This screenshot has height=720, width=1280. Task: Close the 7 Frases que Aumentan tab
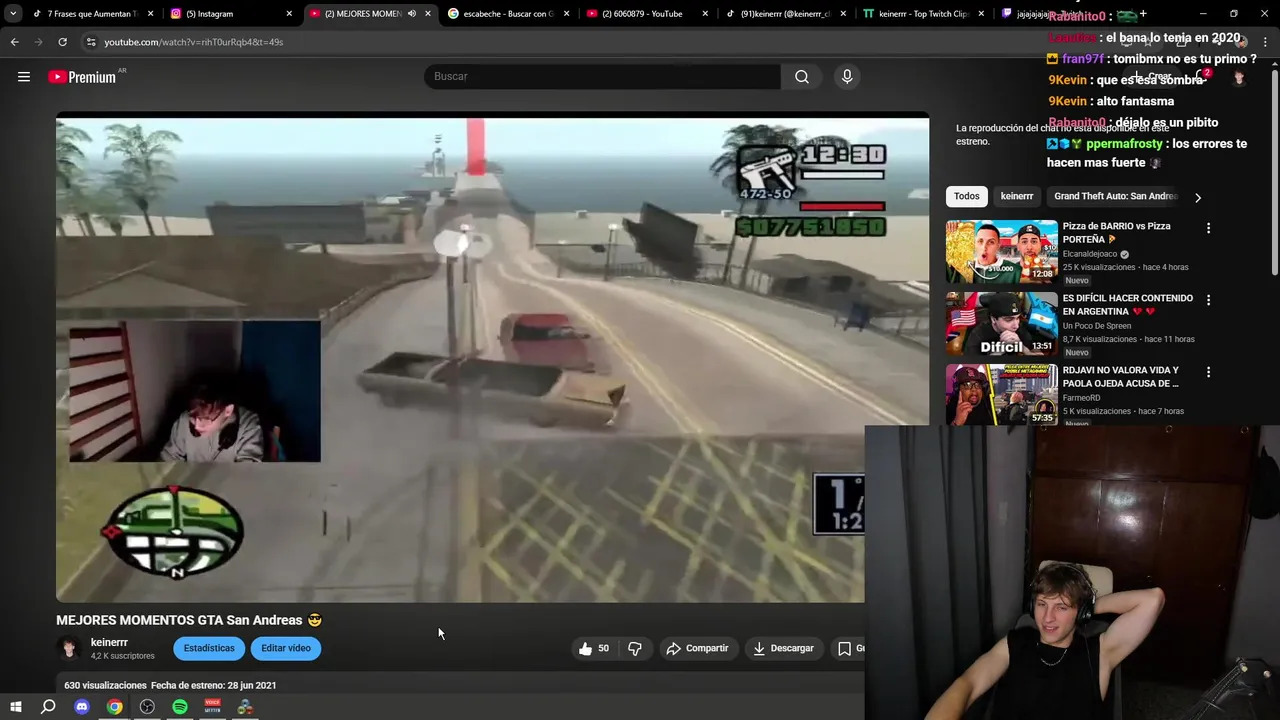click(151, 14)
